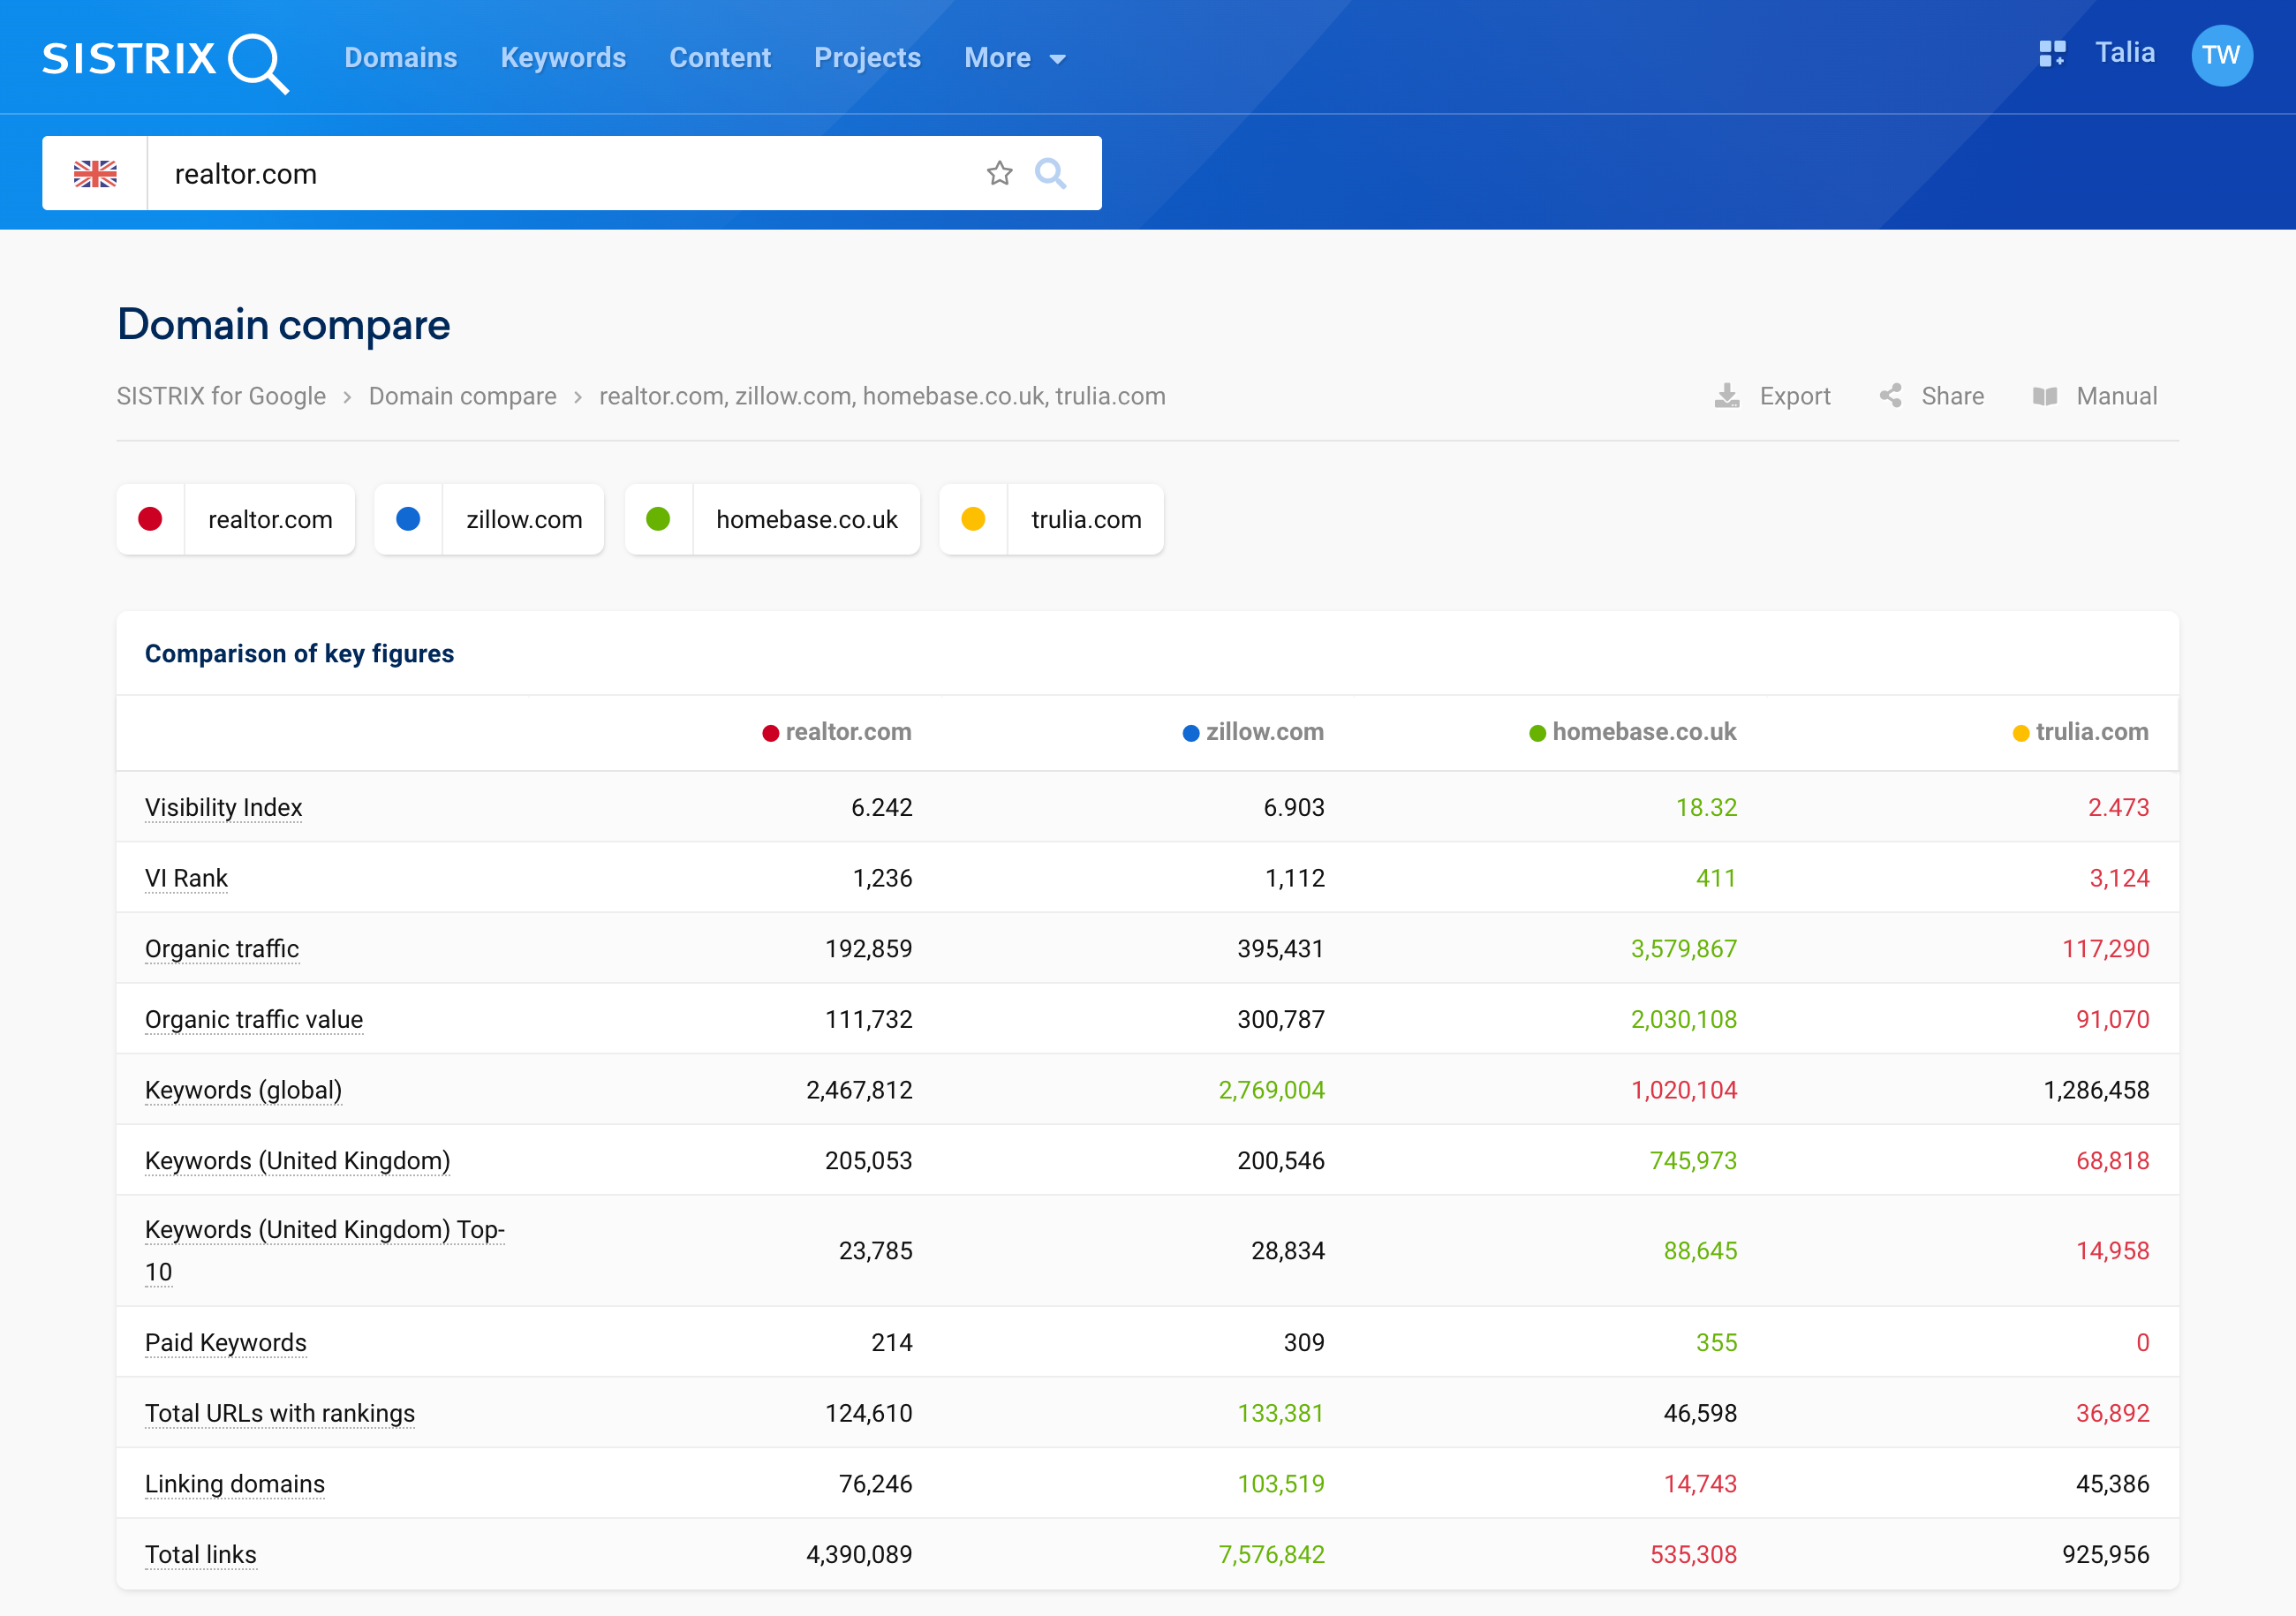Click the blue zillow.com color dot
Screen dimensions: 2296x1616
pos(408,519)
